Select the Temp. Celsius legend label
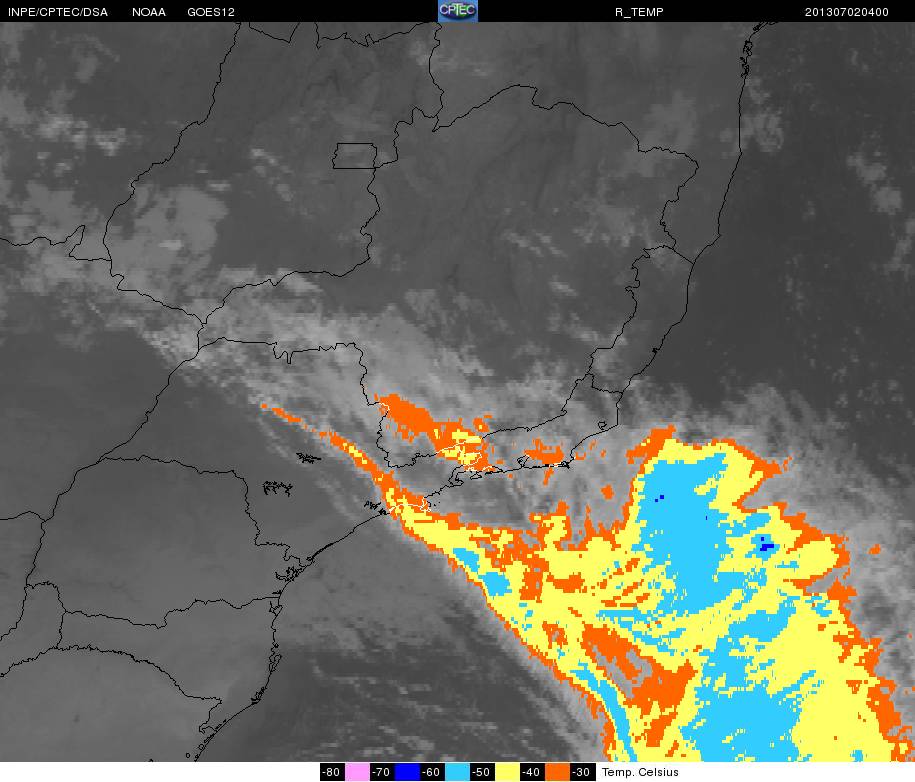915x782 pixels. pyautogui.click(x=640, y=772)
